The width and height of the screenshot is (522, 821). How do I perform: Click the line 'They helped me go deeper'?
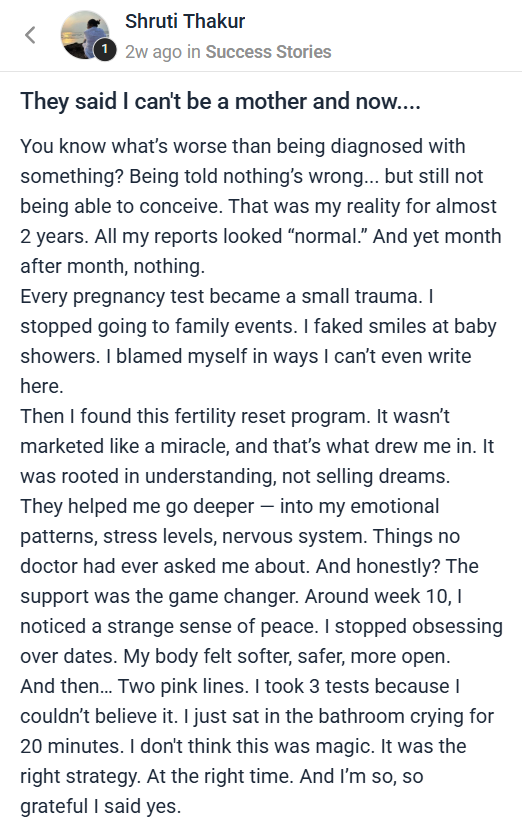[x=229, y=507]
